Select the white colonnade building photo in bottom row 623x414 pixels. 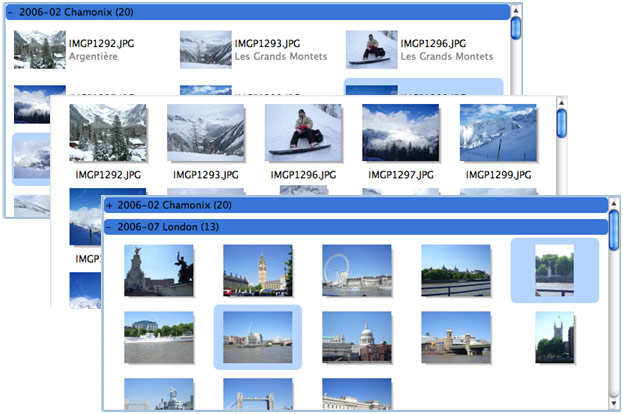click(x=357, y=394)
